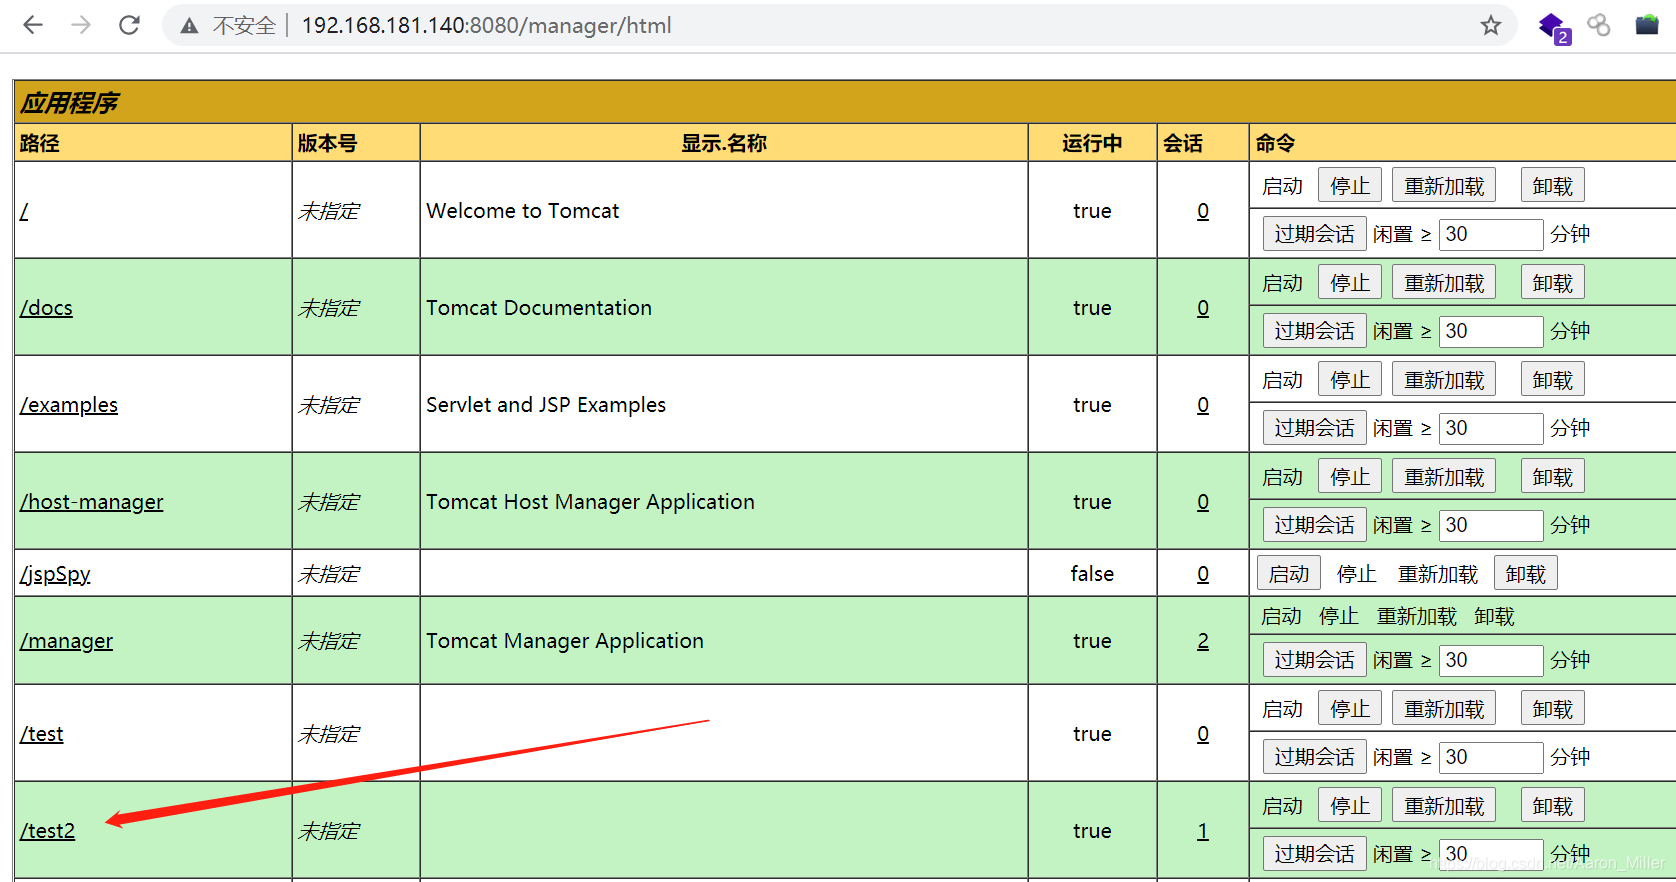Undeploy the /test application
The height and width of the screenshot is (882, 1676).
[1553, 709]
